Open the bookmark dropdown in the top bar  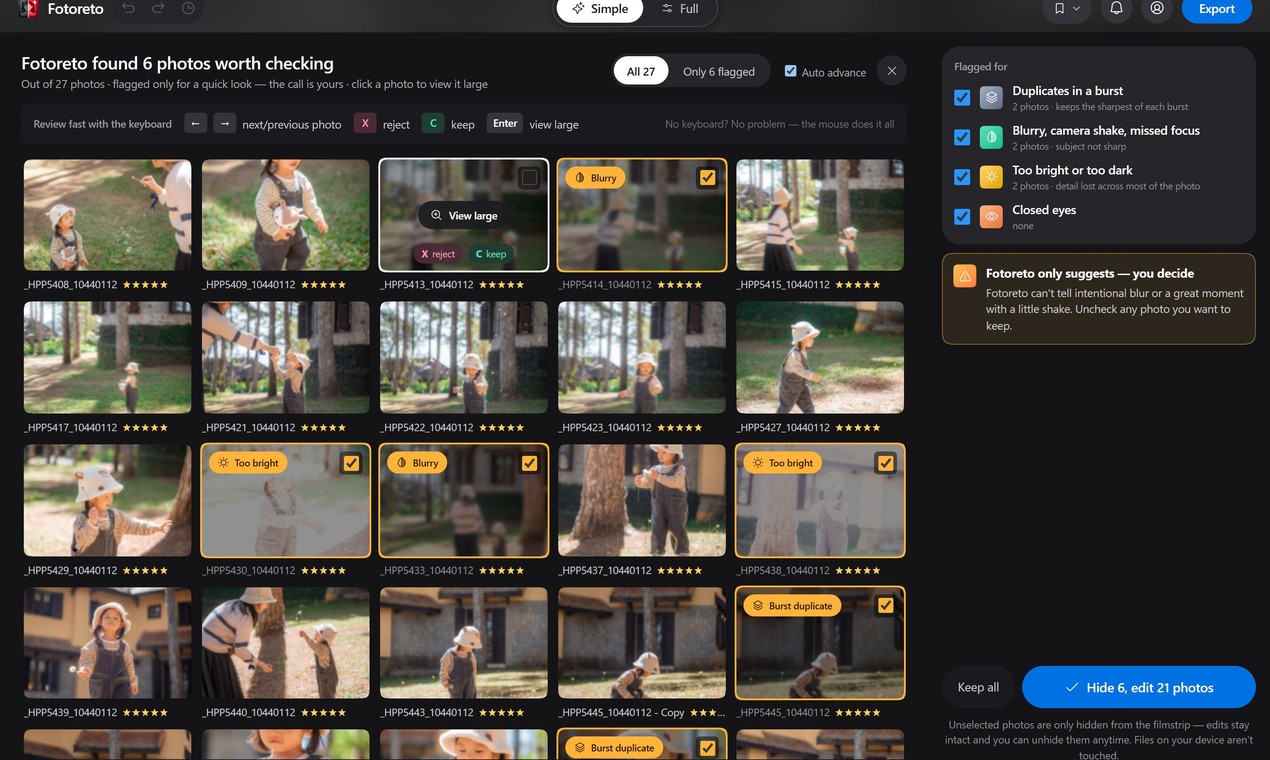[x=1067, y=9]
